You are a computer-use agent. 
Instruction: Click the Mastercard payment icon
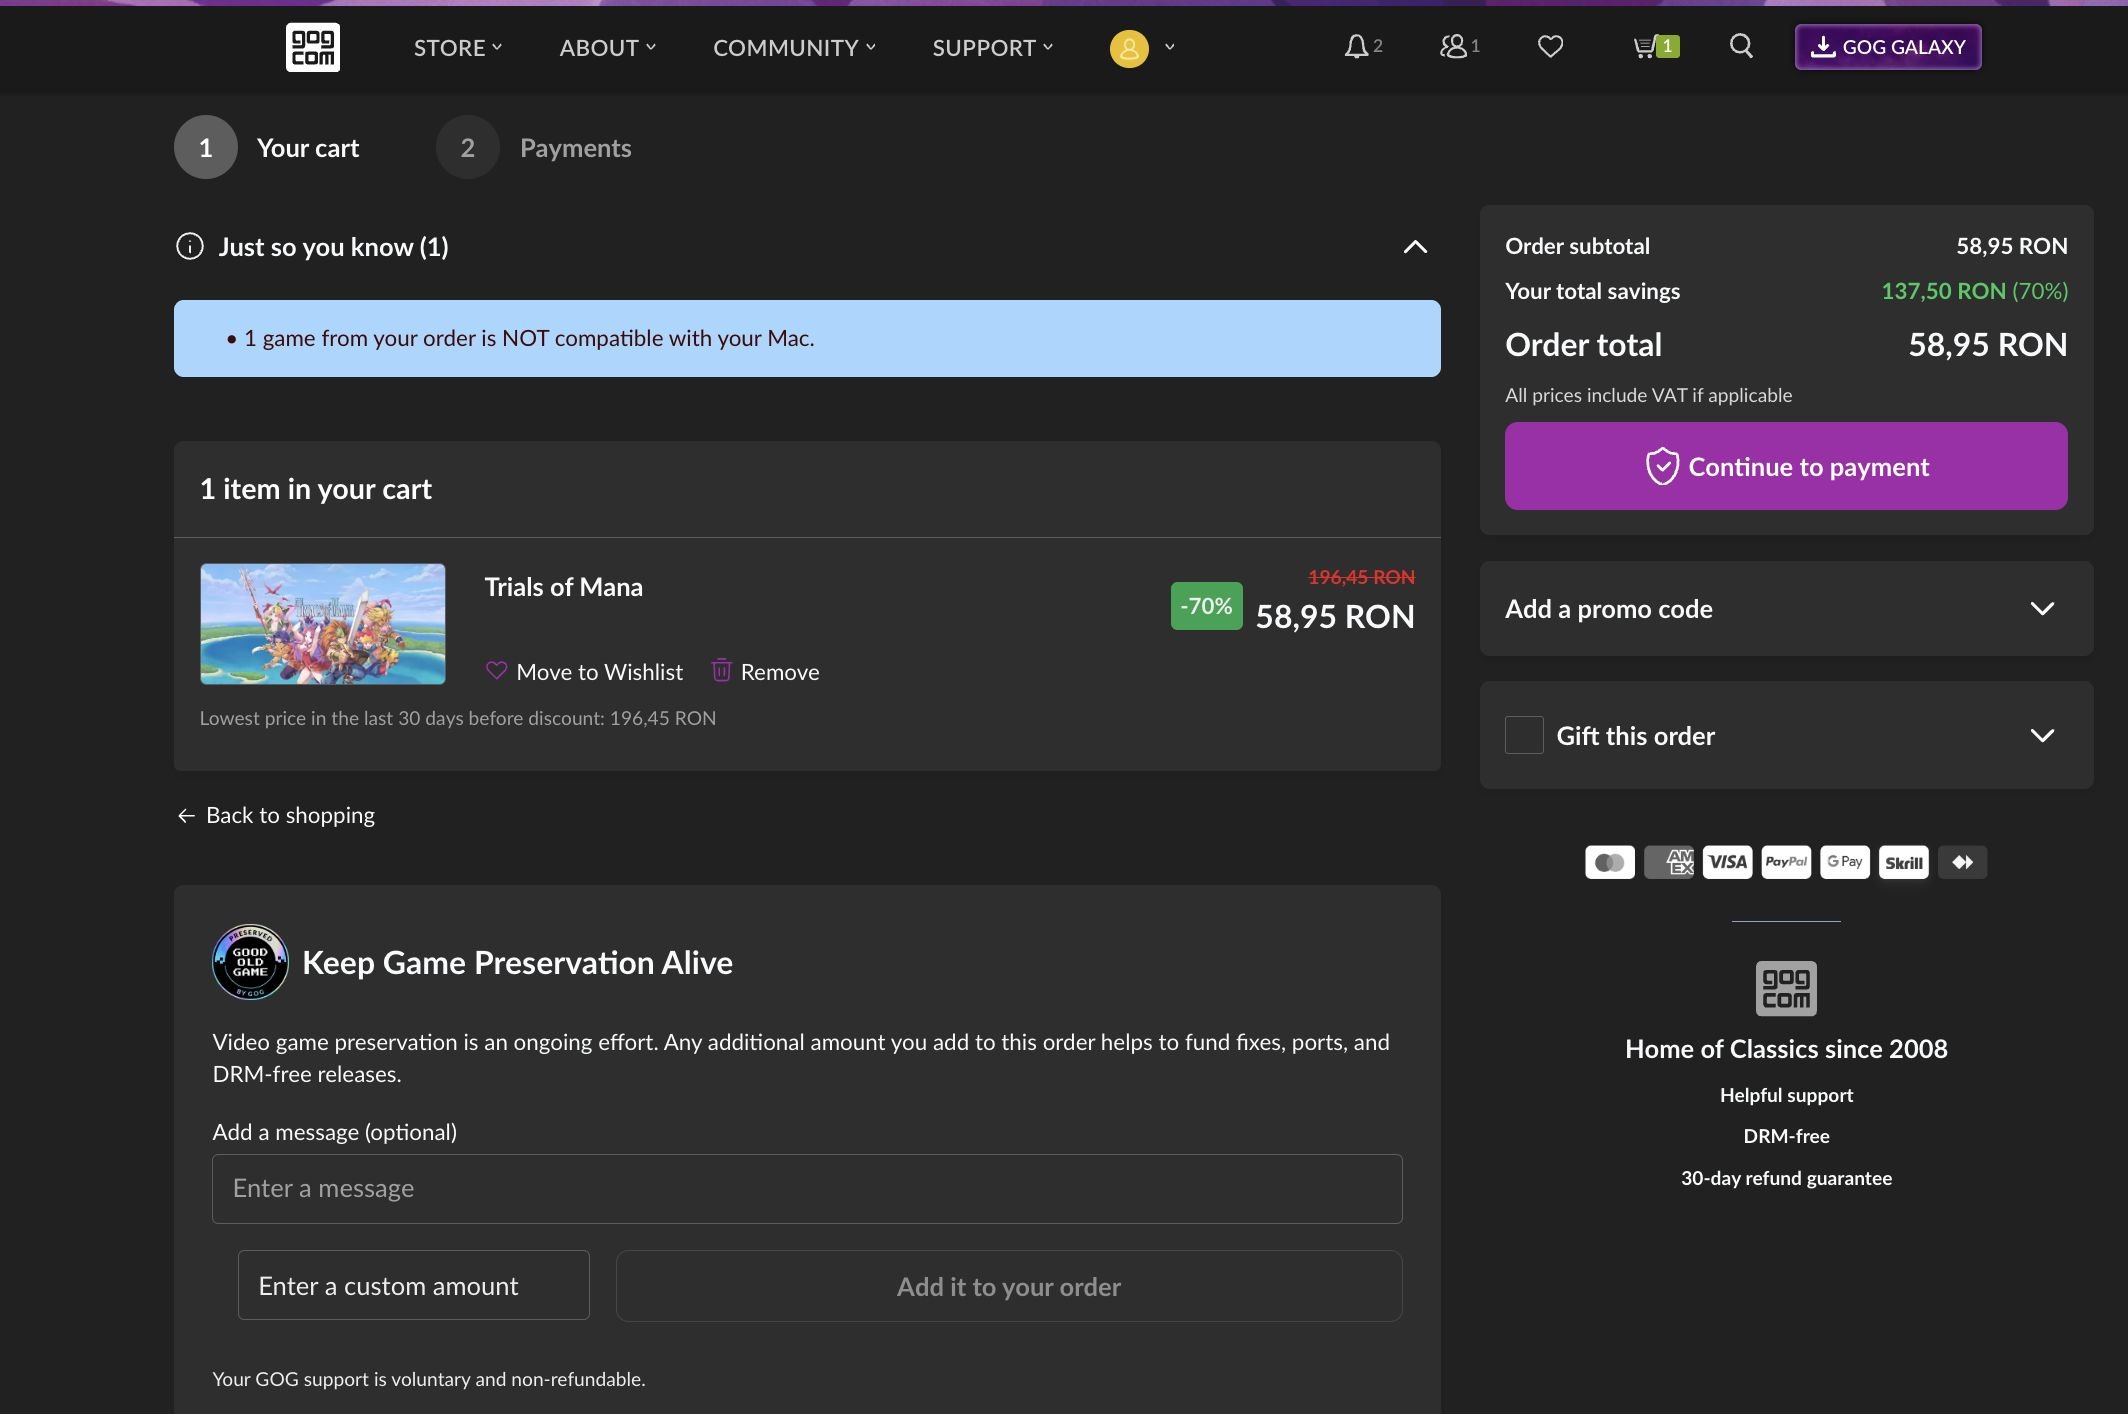(x=1610, y=862)
